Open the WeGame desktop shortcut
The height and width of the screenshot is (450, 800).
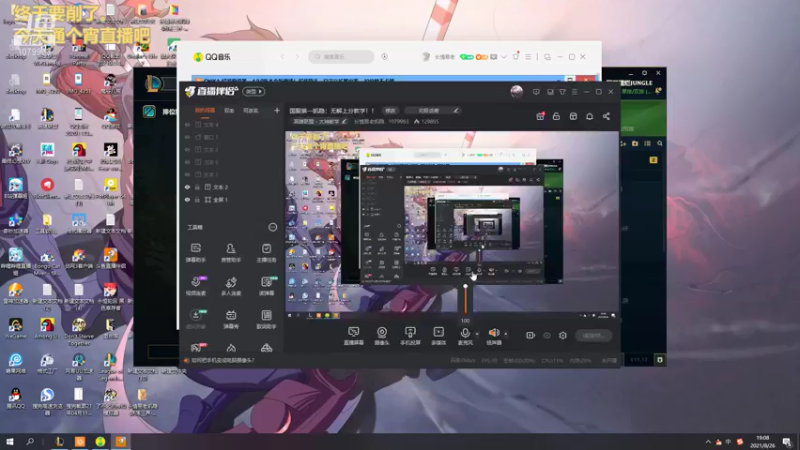pos(15,329)
